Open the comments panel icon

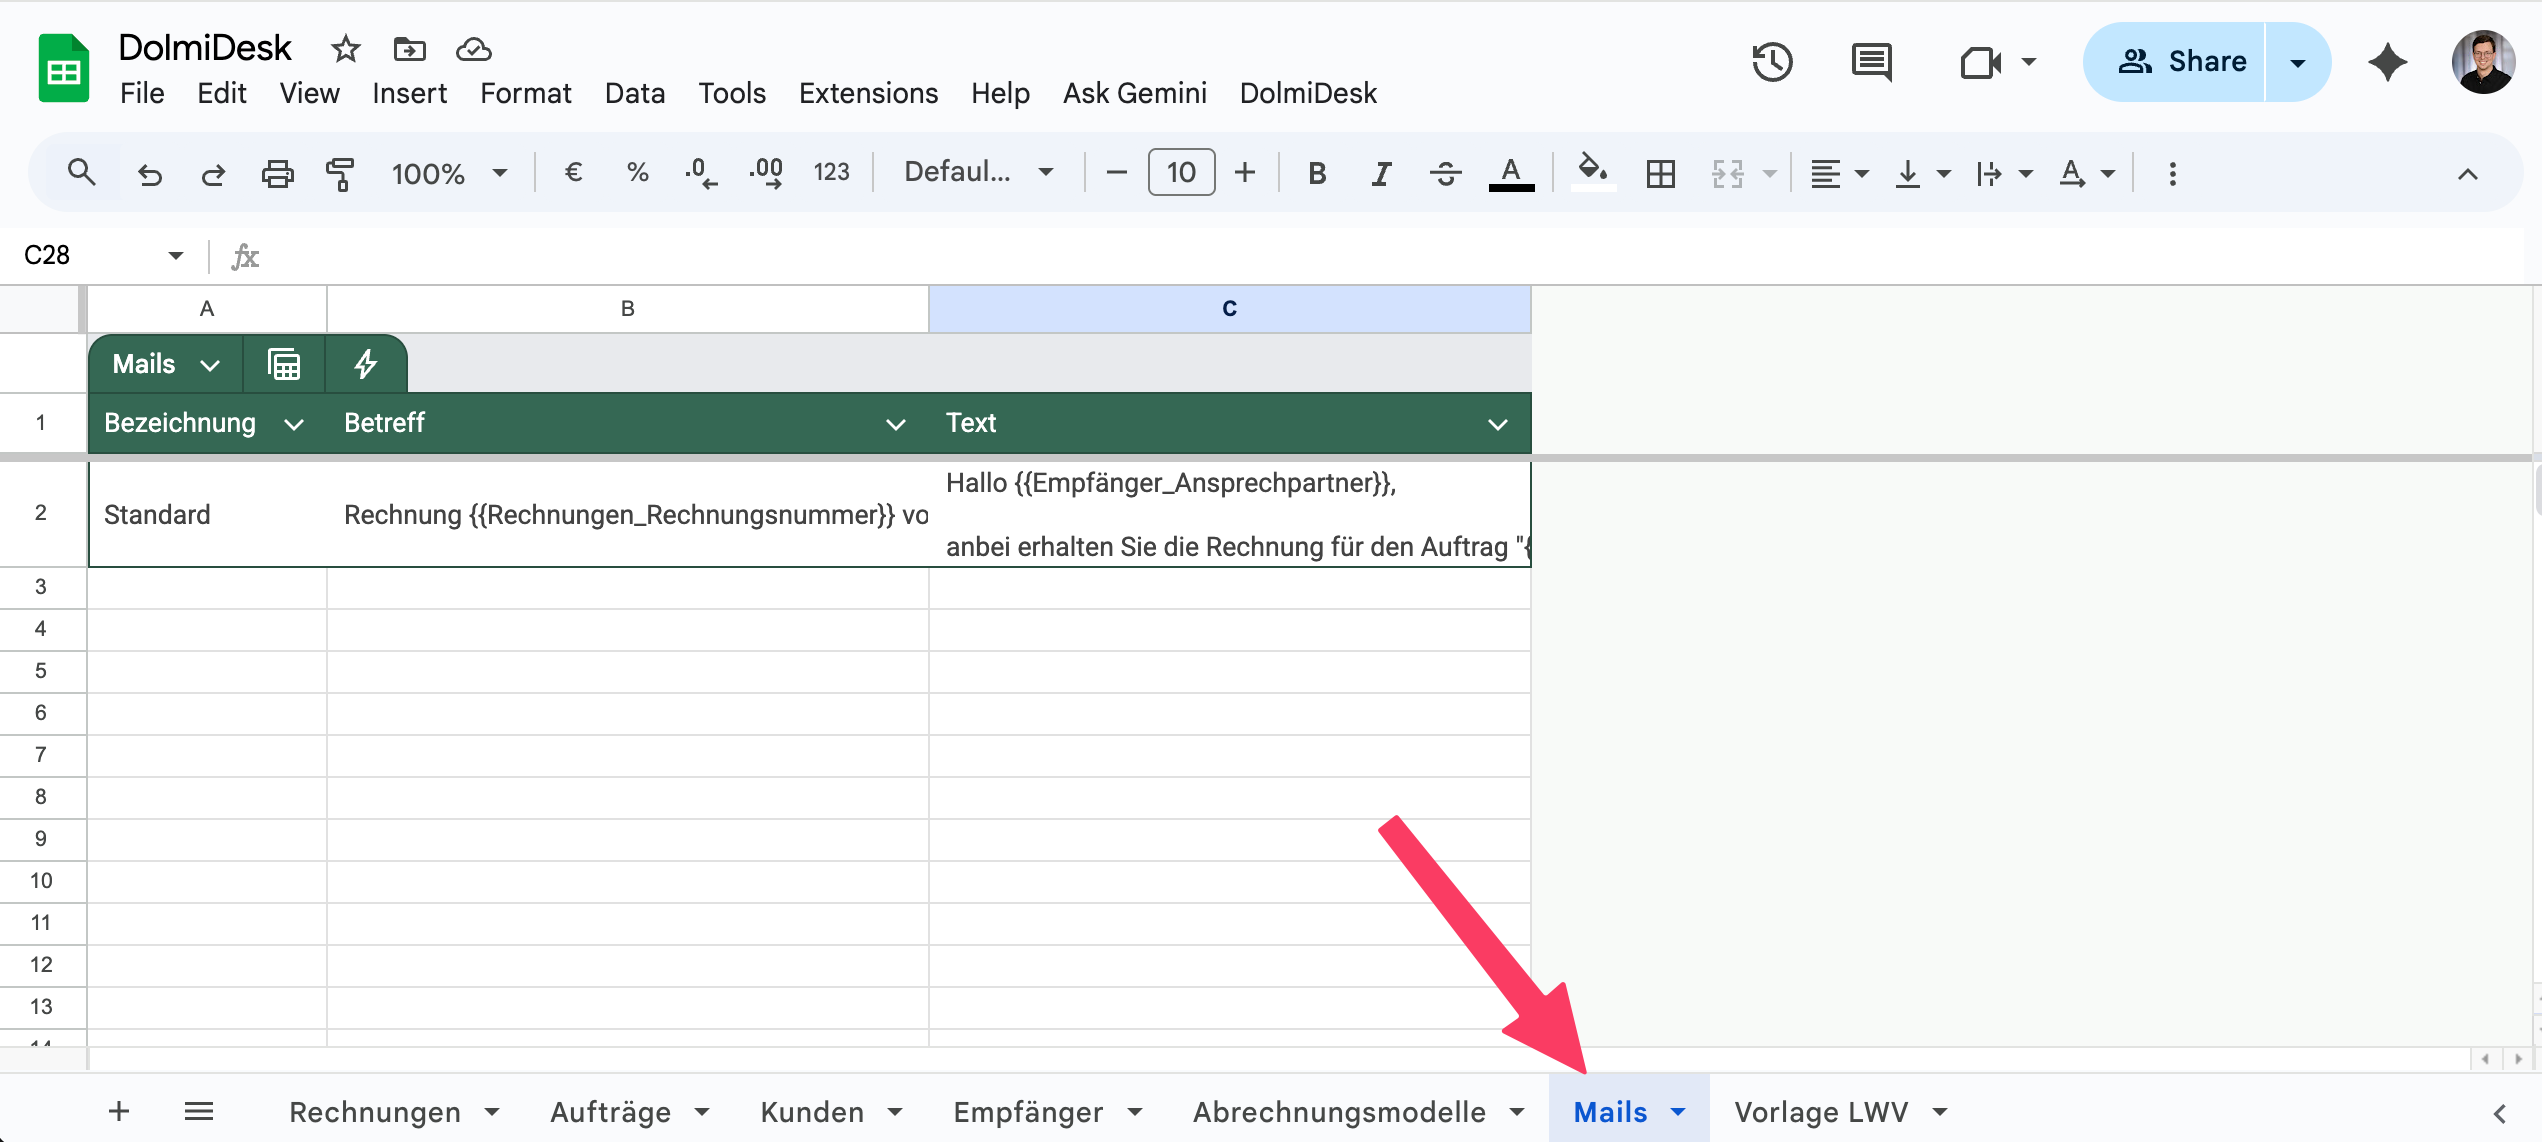pos(1871,62)
